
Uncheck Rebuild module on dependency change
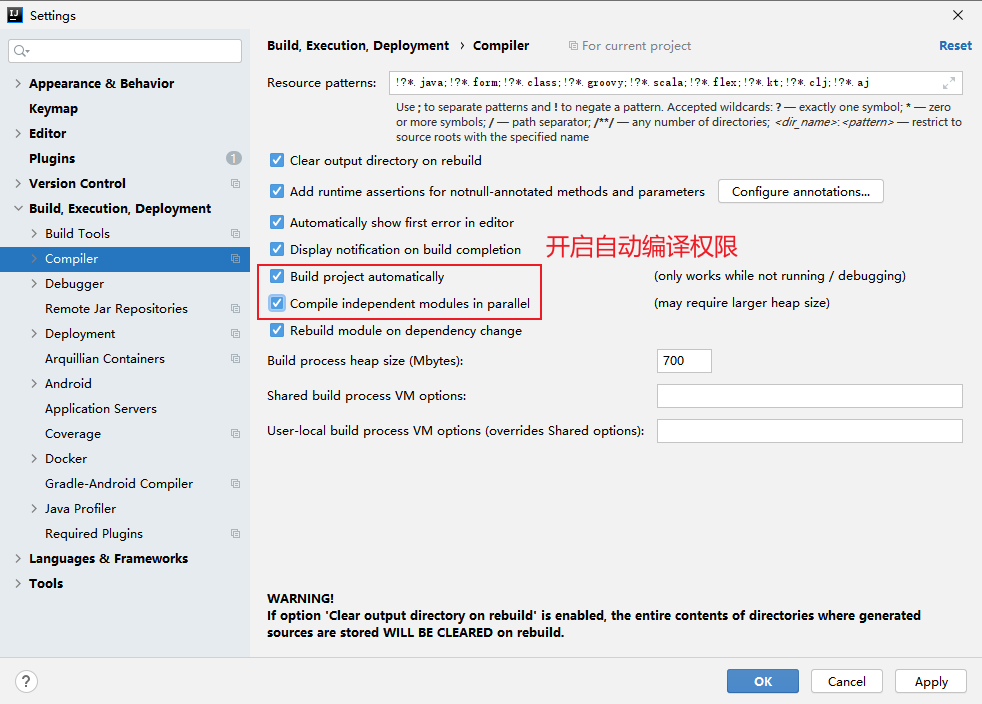[x=277, y=330]
